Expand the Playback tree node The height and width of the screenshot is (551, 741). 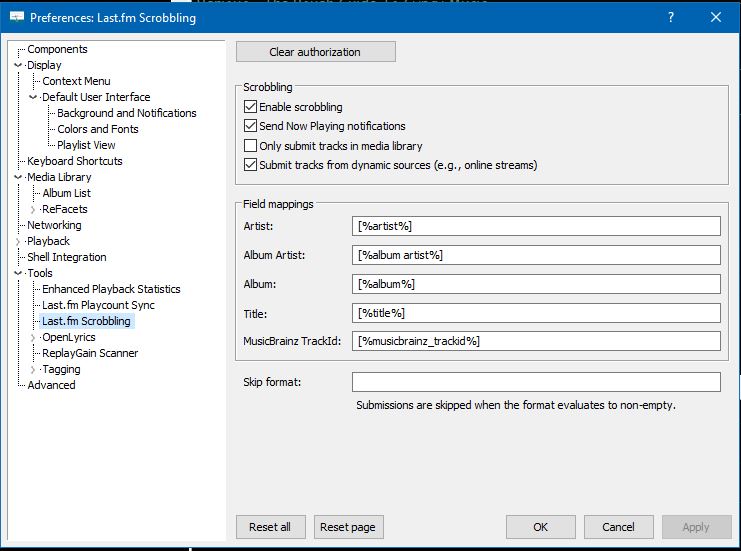[x=19, y=241]
